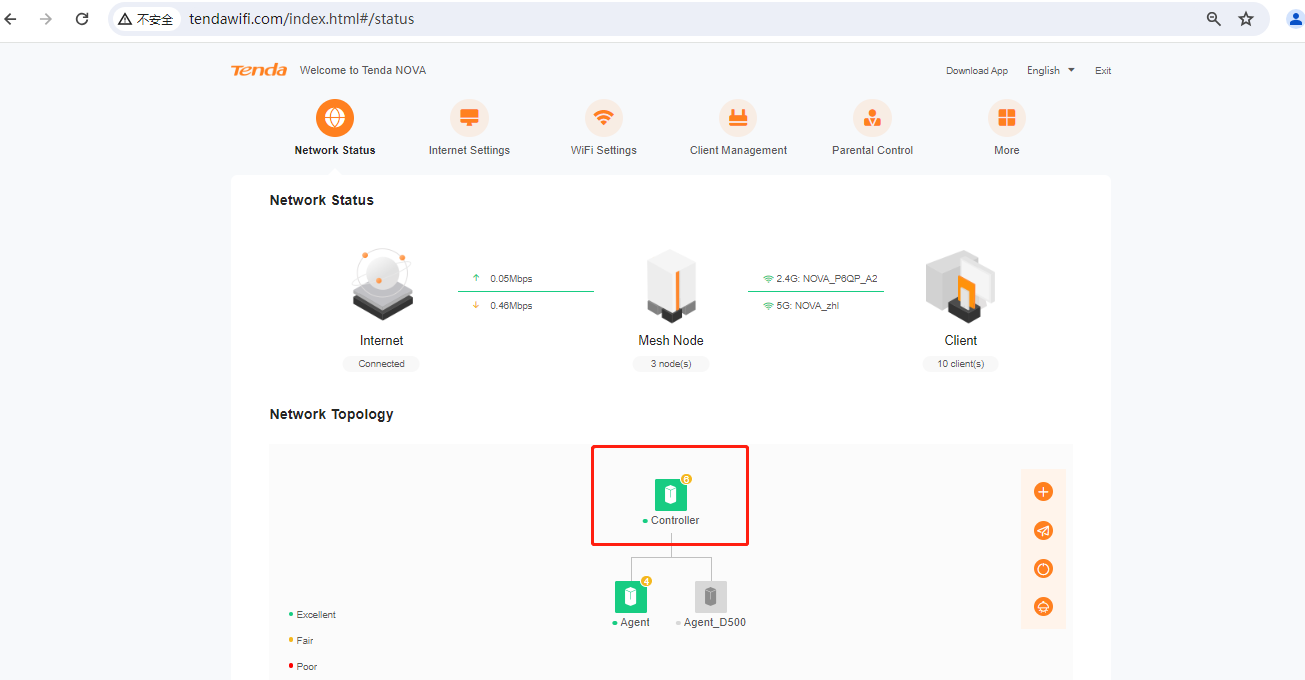Select the green Agent node icon
Image resolution: width=1305 pixels, height=680 pixels.
[x=631, y=597]
